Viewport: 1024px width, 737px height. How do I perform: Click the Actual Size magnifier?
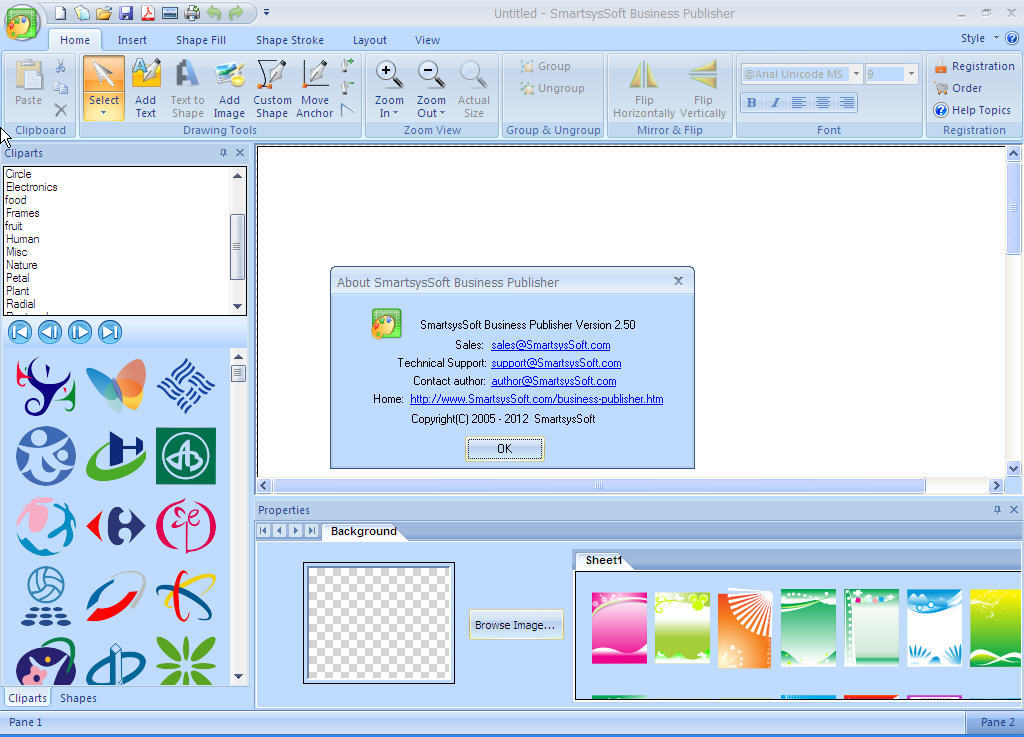point(473,87)
